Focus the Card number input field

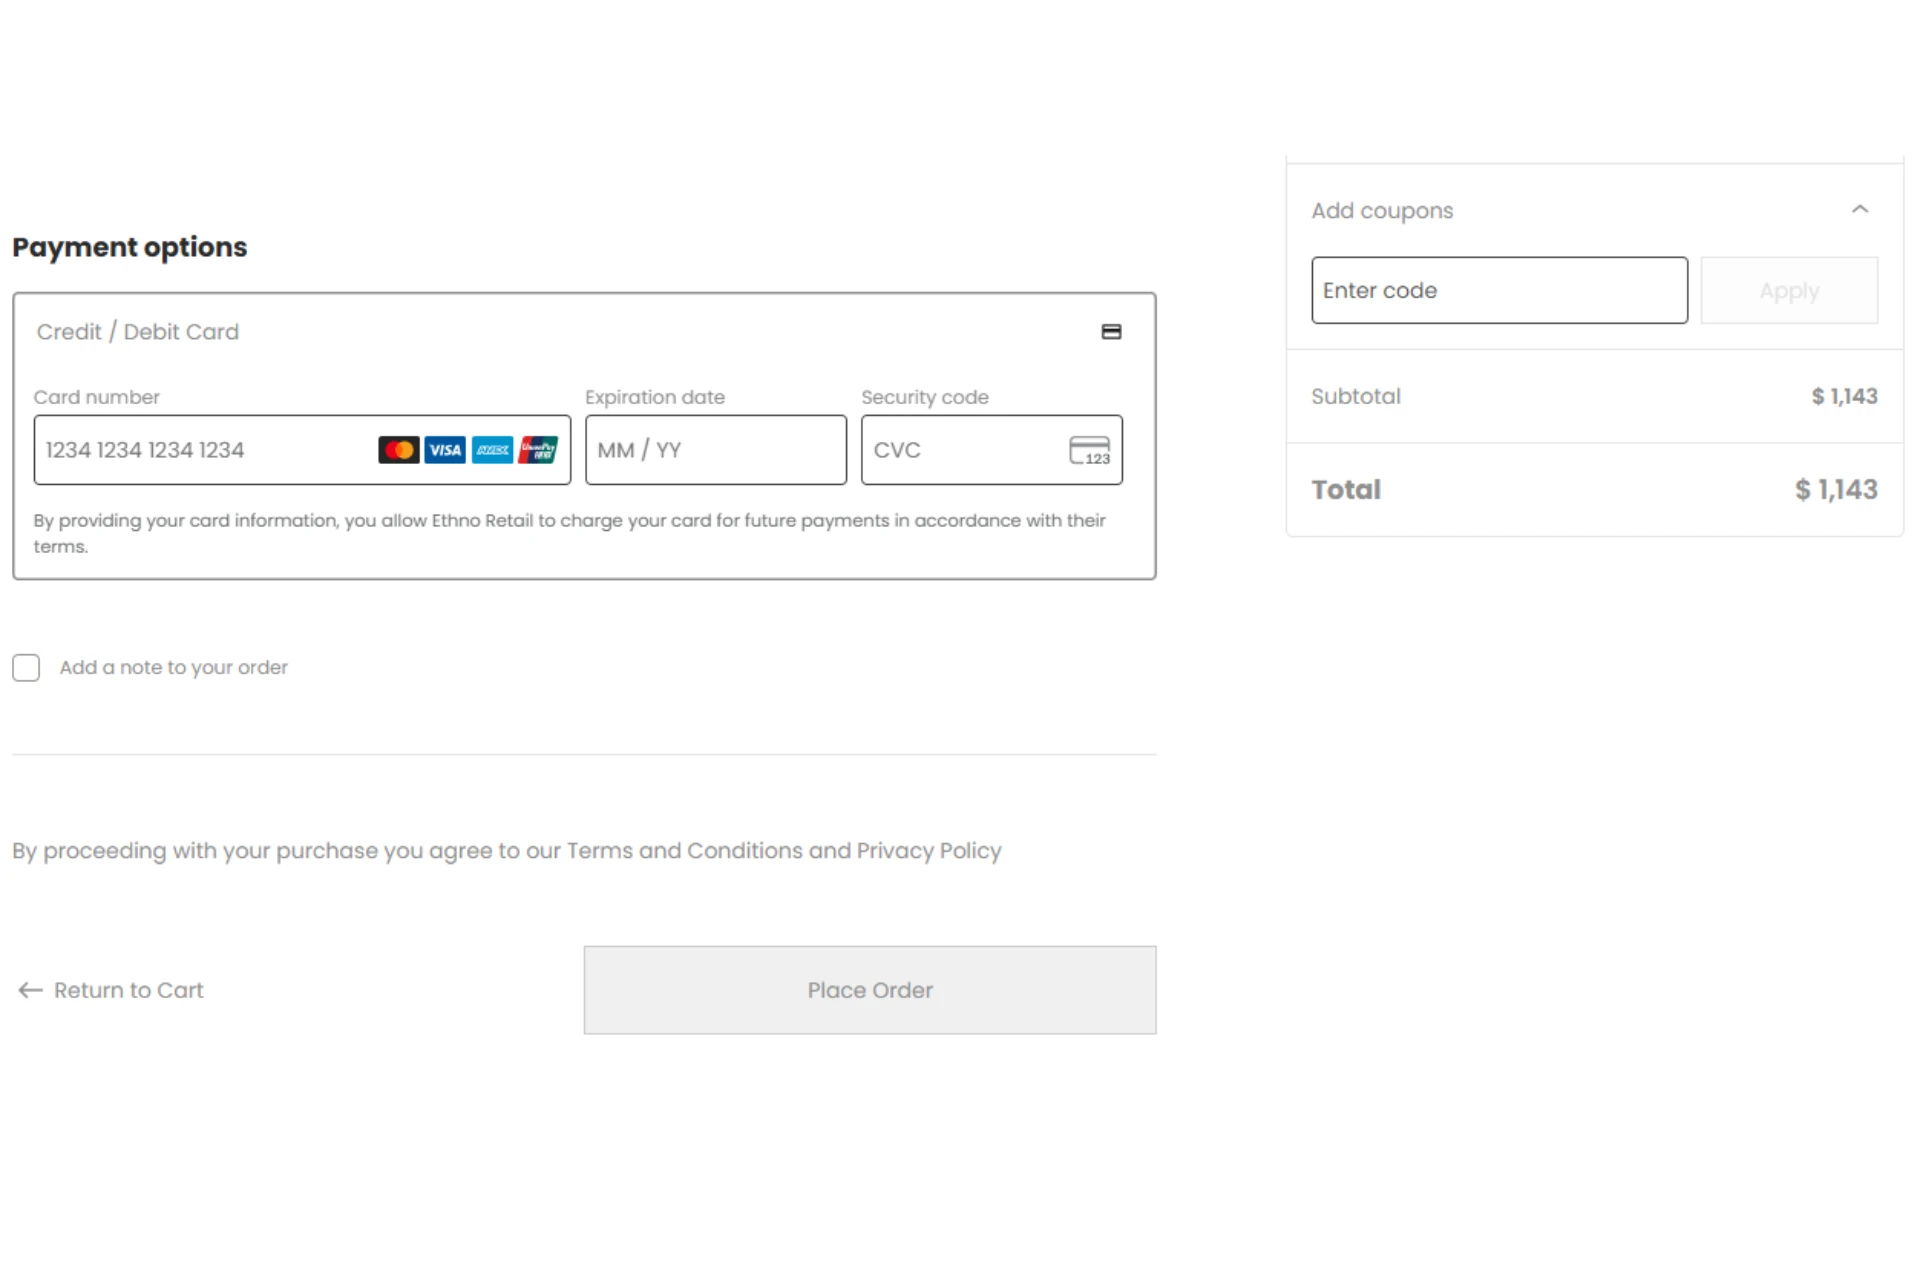coord(200,450)
